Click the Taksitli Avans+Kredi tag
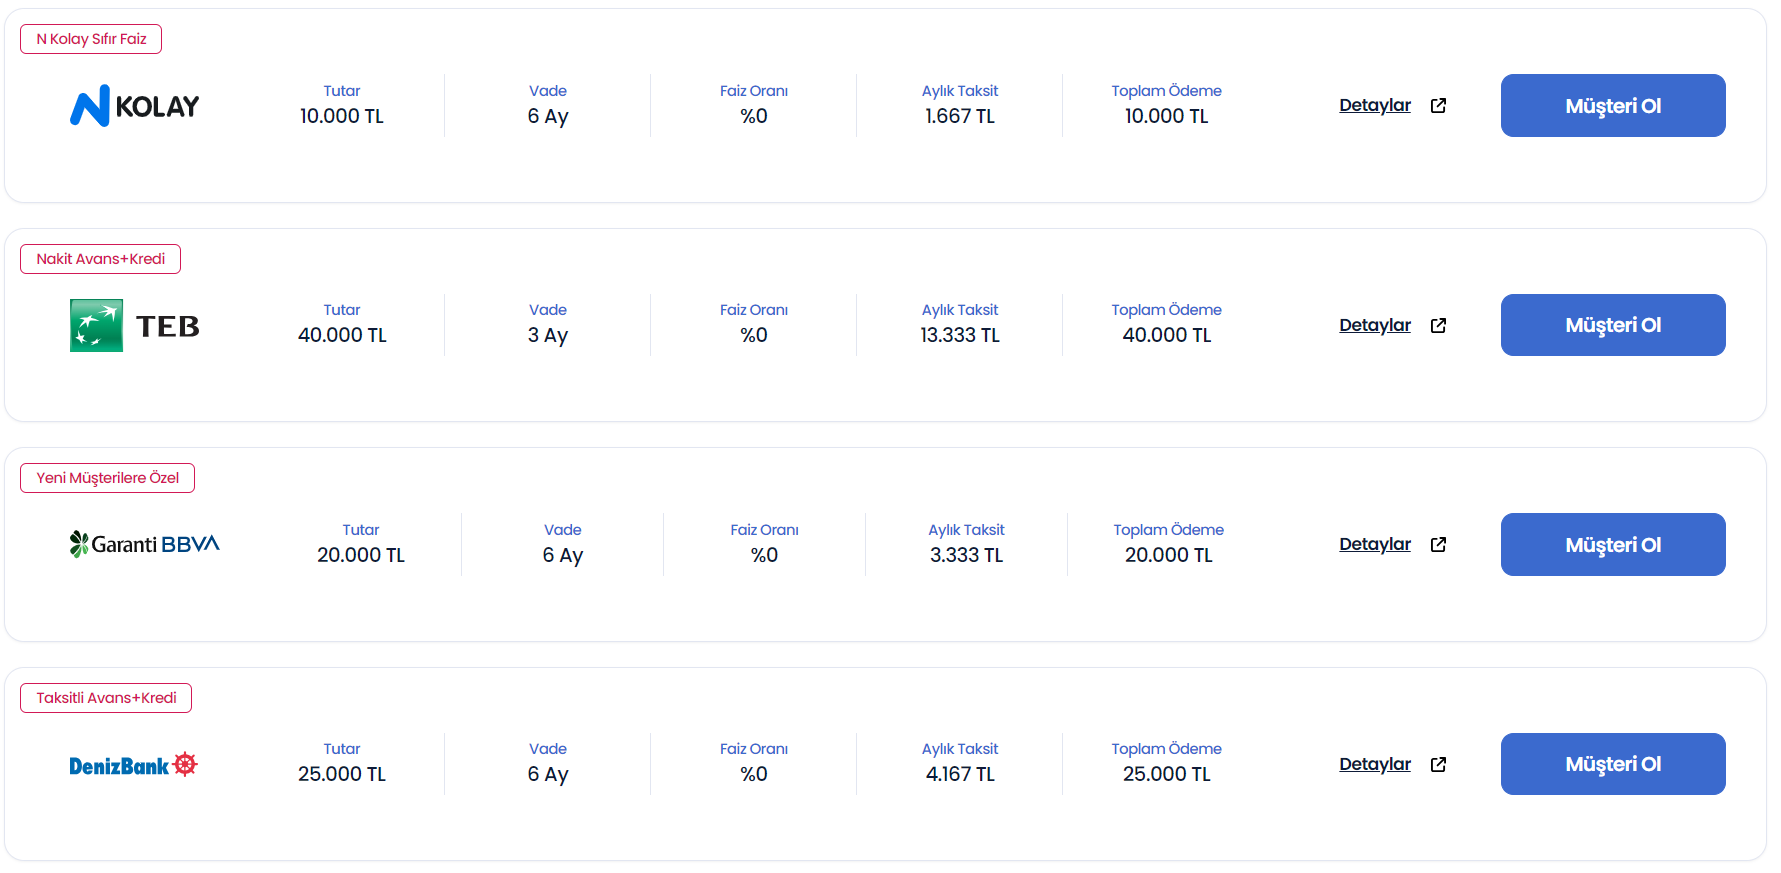This screenshot has width=1781, height=873. click(106, 698)
